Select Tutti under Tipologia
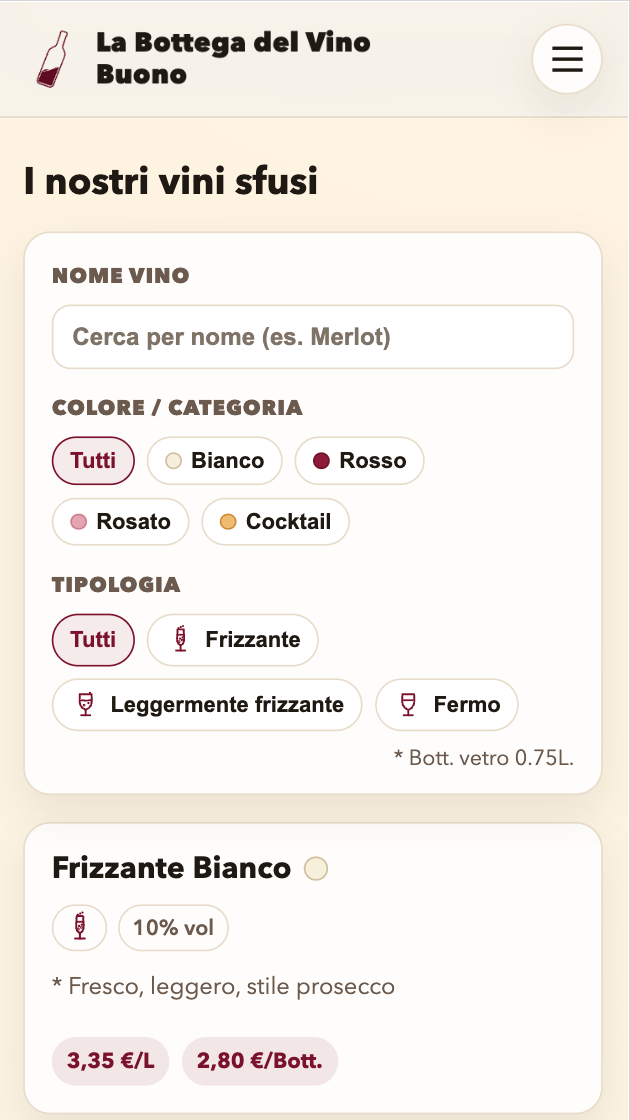This screenshot has width=630, height=1120. coord(93,640)
